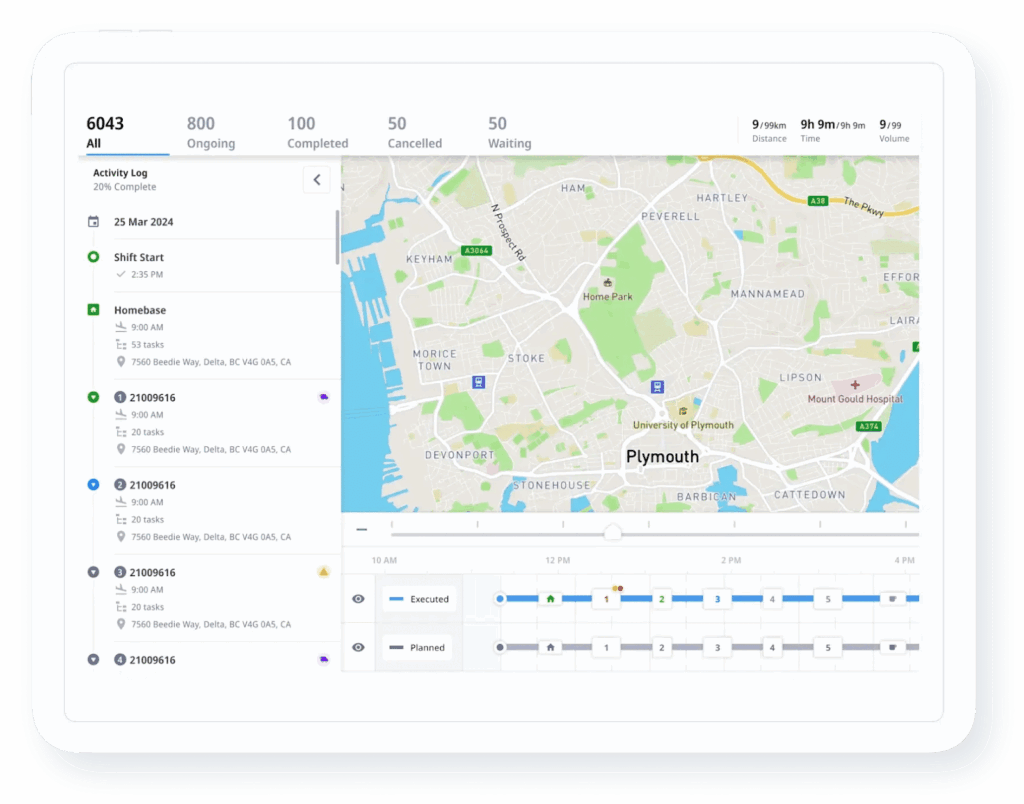This screenshot has height=804, width=1024.
Task: Click the Mount Gould Hospital marker on map
Action: tap(855, 383)
